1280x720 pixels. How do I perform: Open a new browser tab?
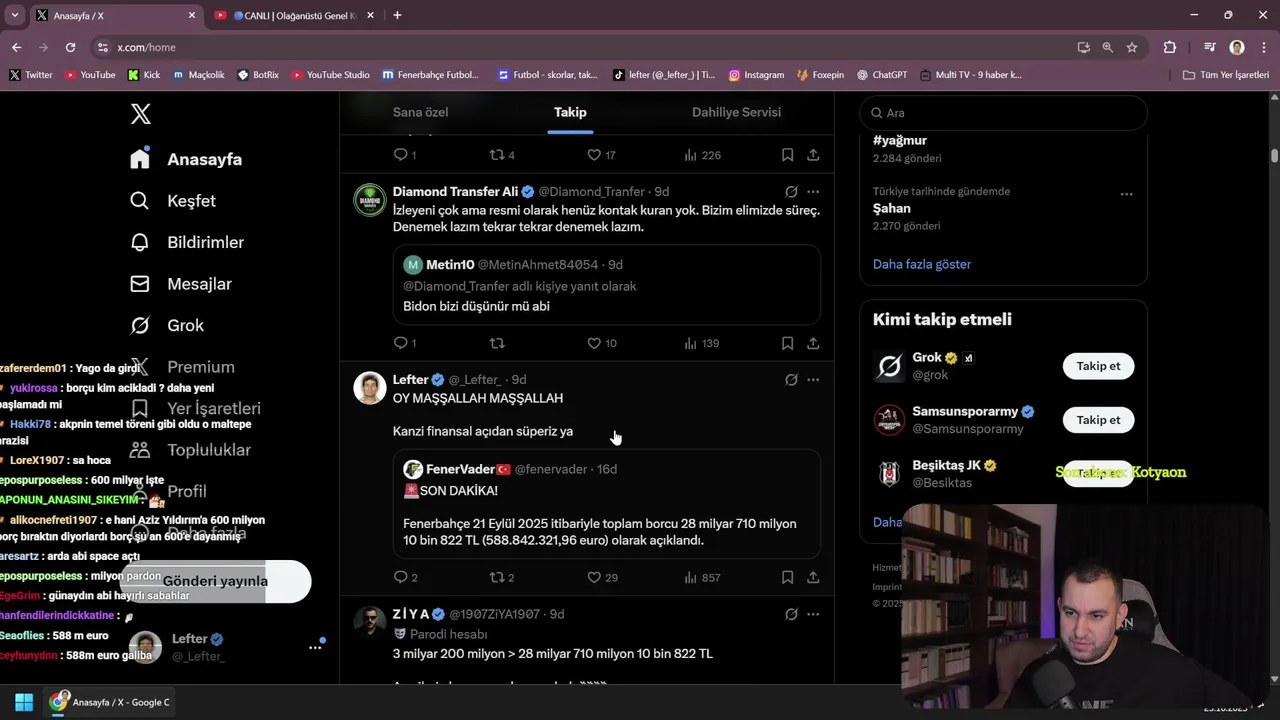click(x=397, y=15)
